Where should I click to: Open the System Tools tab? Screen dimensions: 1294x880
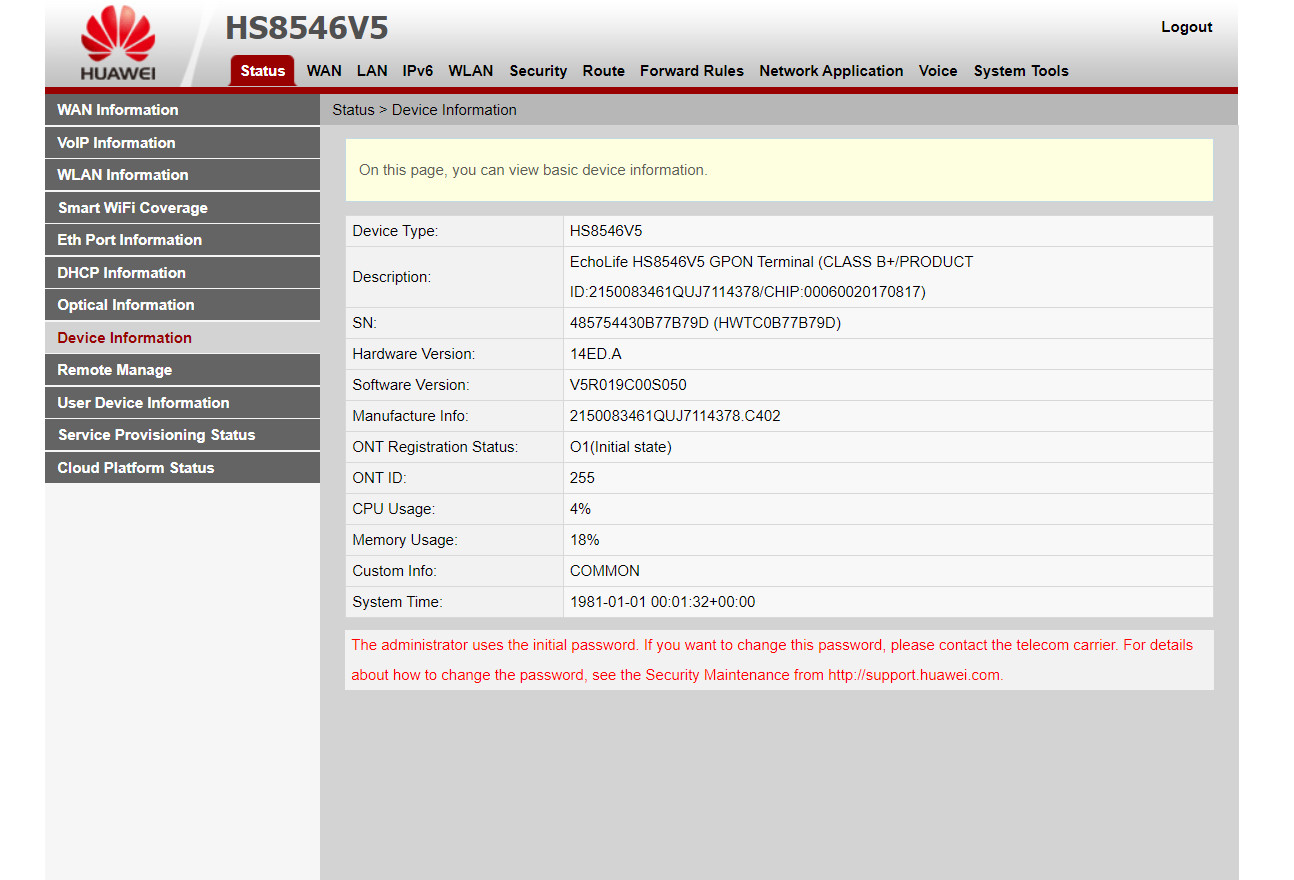[1021, 71]
